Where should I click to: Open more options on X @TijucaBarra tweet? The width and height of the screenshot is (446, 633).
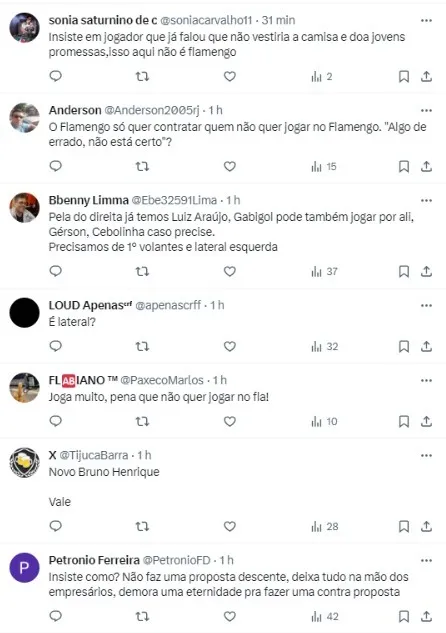point(426,455)
